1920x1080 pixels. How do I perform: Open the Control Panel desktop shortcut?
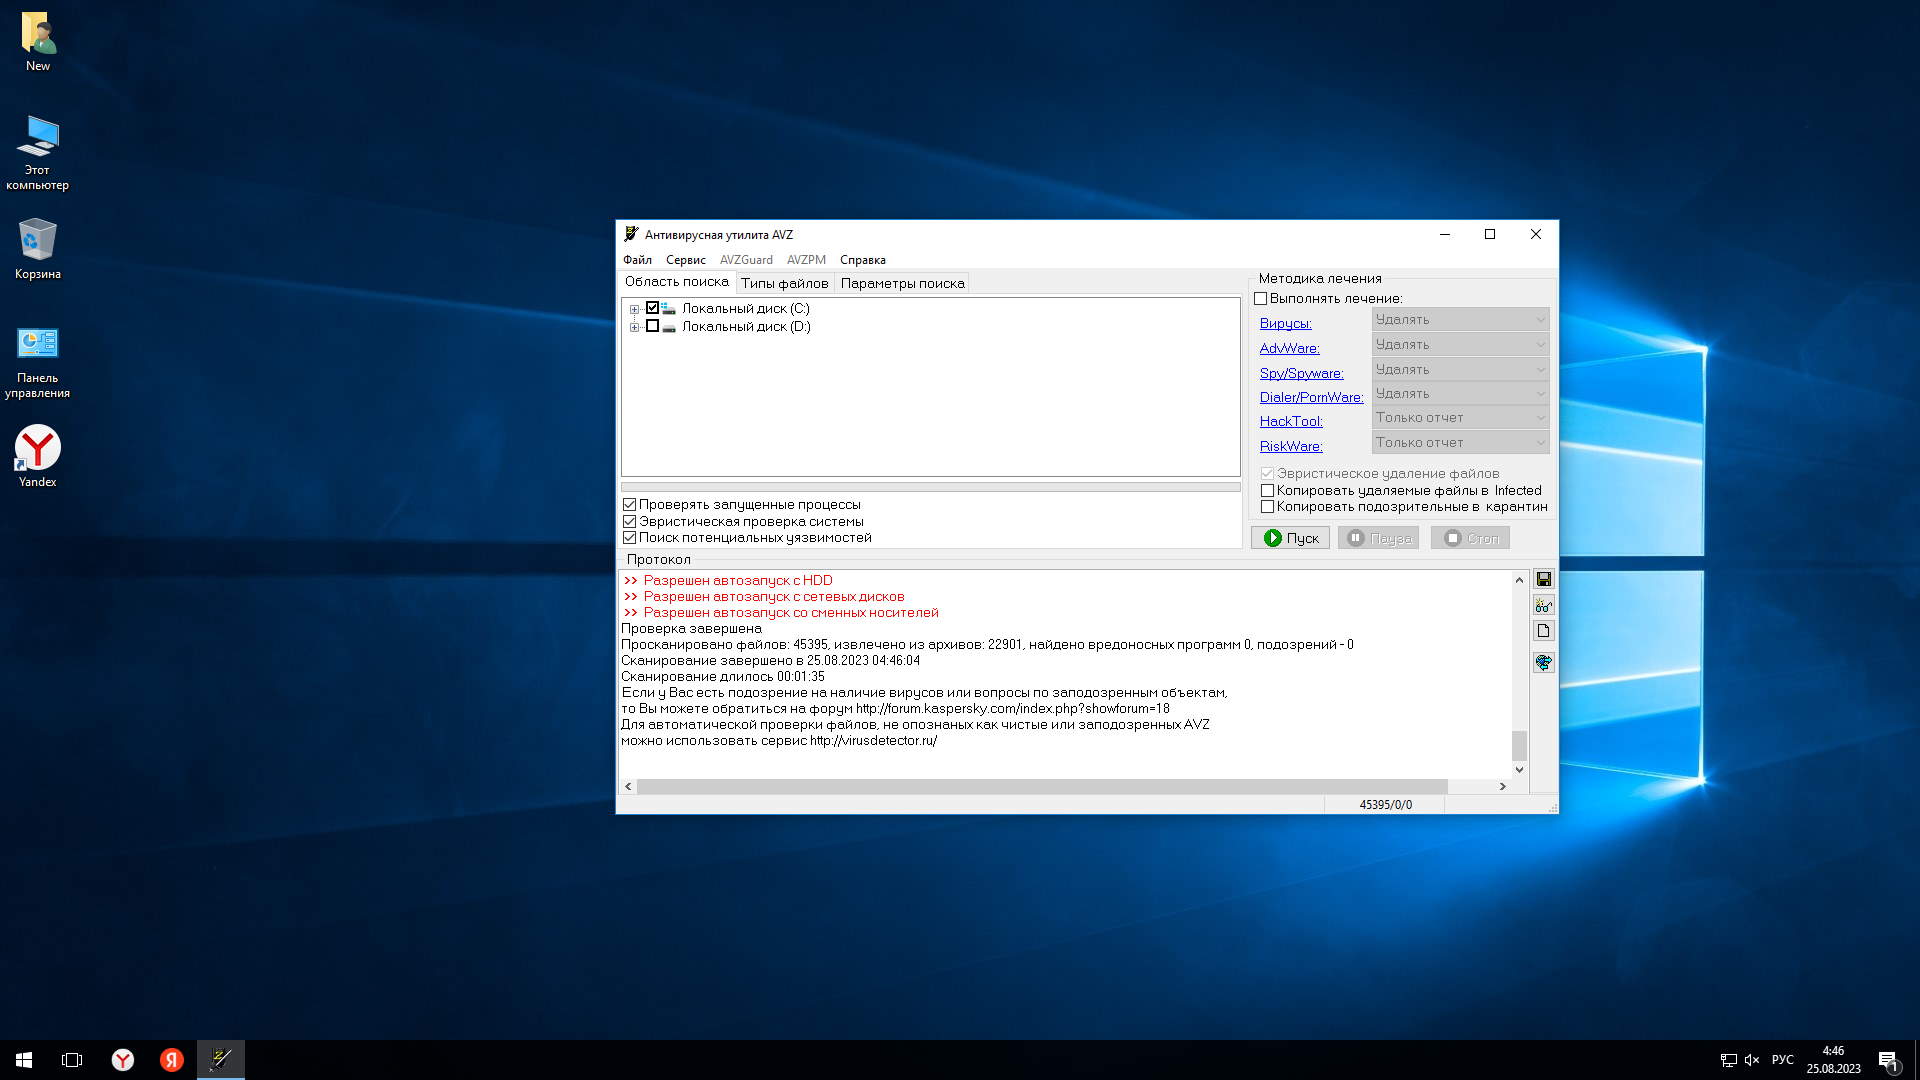coord(37,360)
